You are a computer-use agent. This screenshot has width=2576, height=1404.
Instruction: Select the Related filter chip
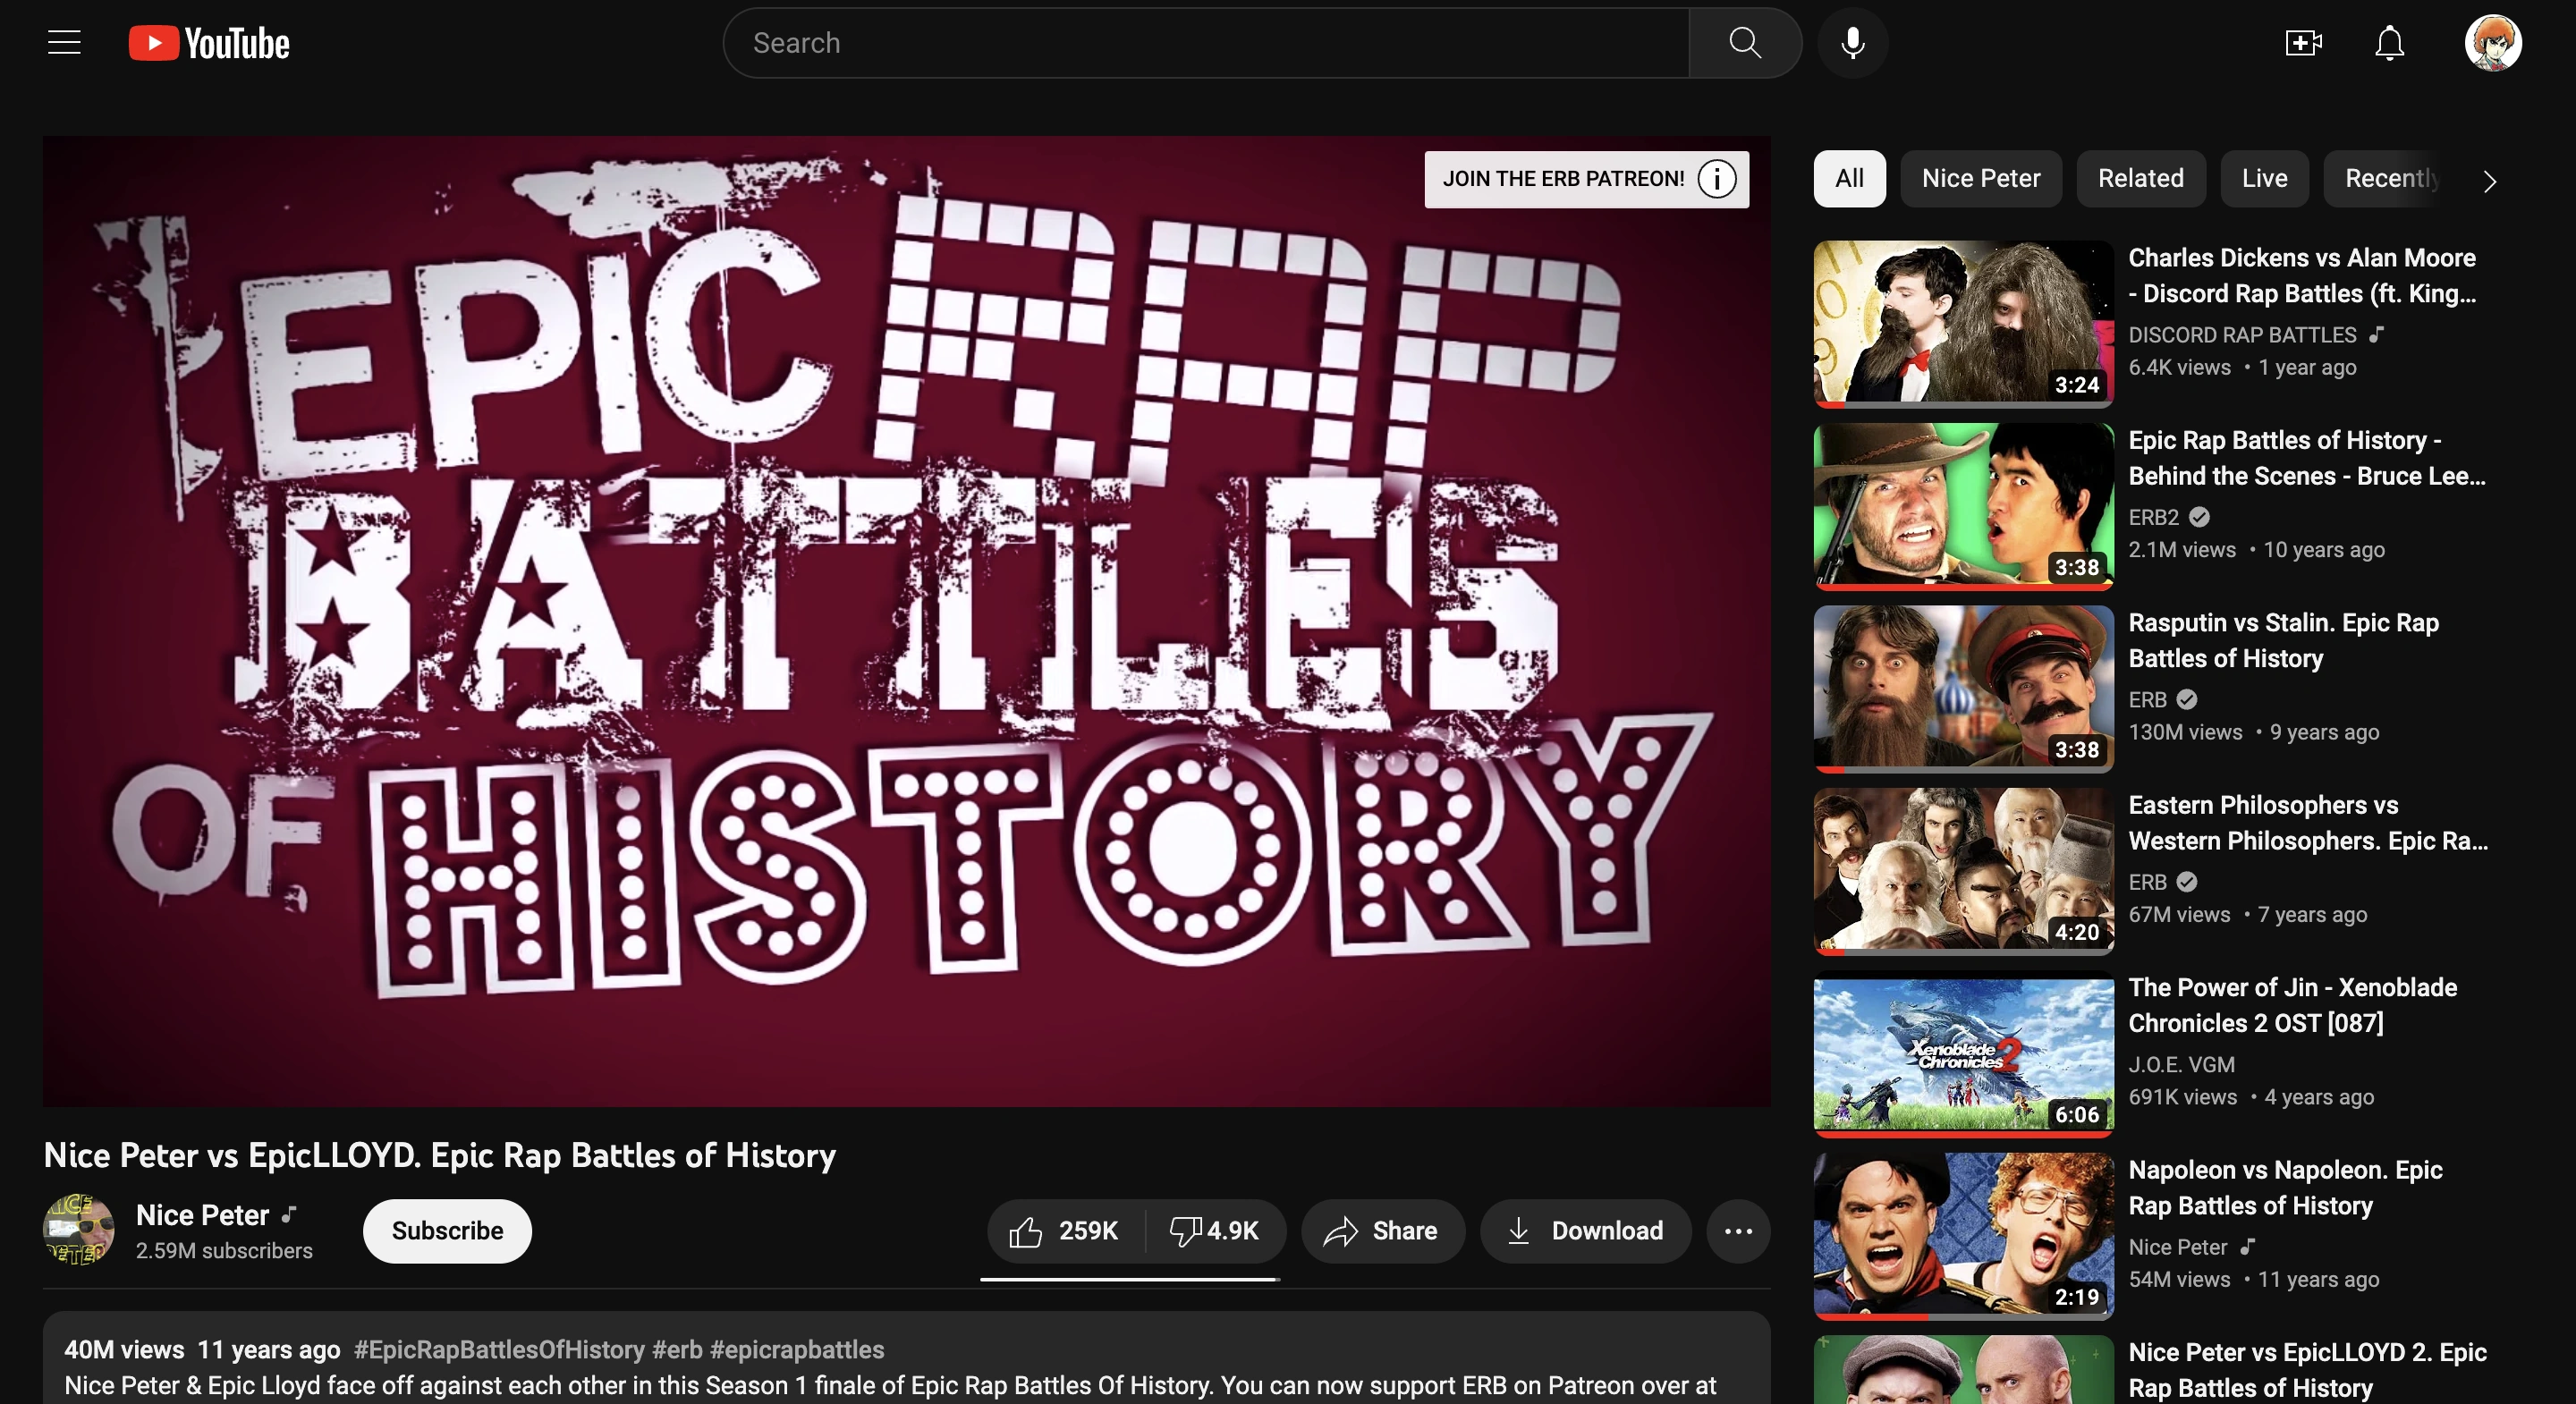[2140, 179]
